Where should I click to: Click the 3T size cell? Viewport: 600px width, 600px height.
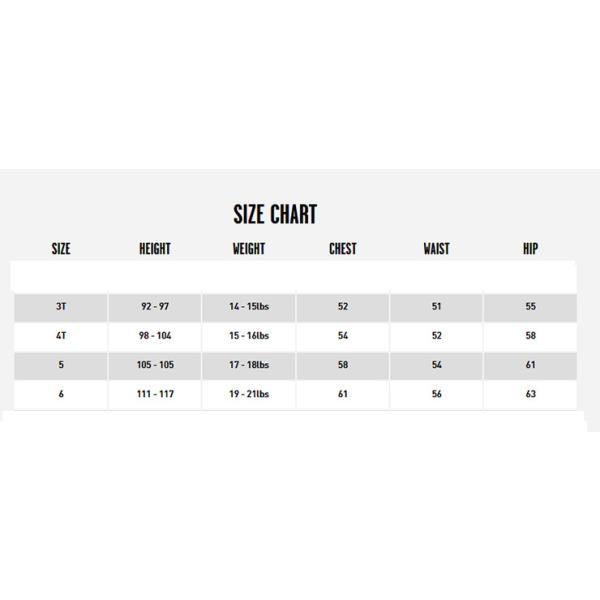coord(61,307)
